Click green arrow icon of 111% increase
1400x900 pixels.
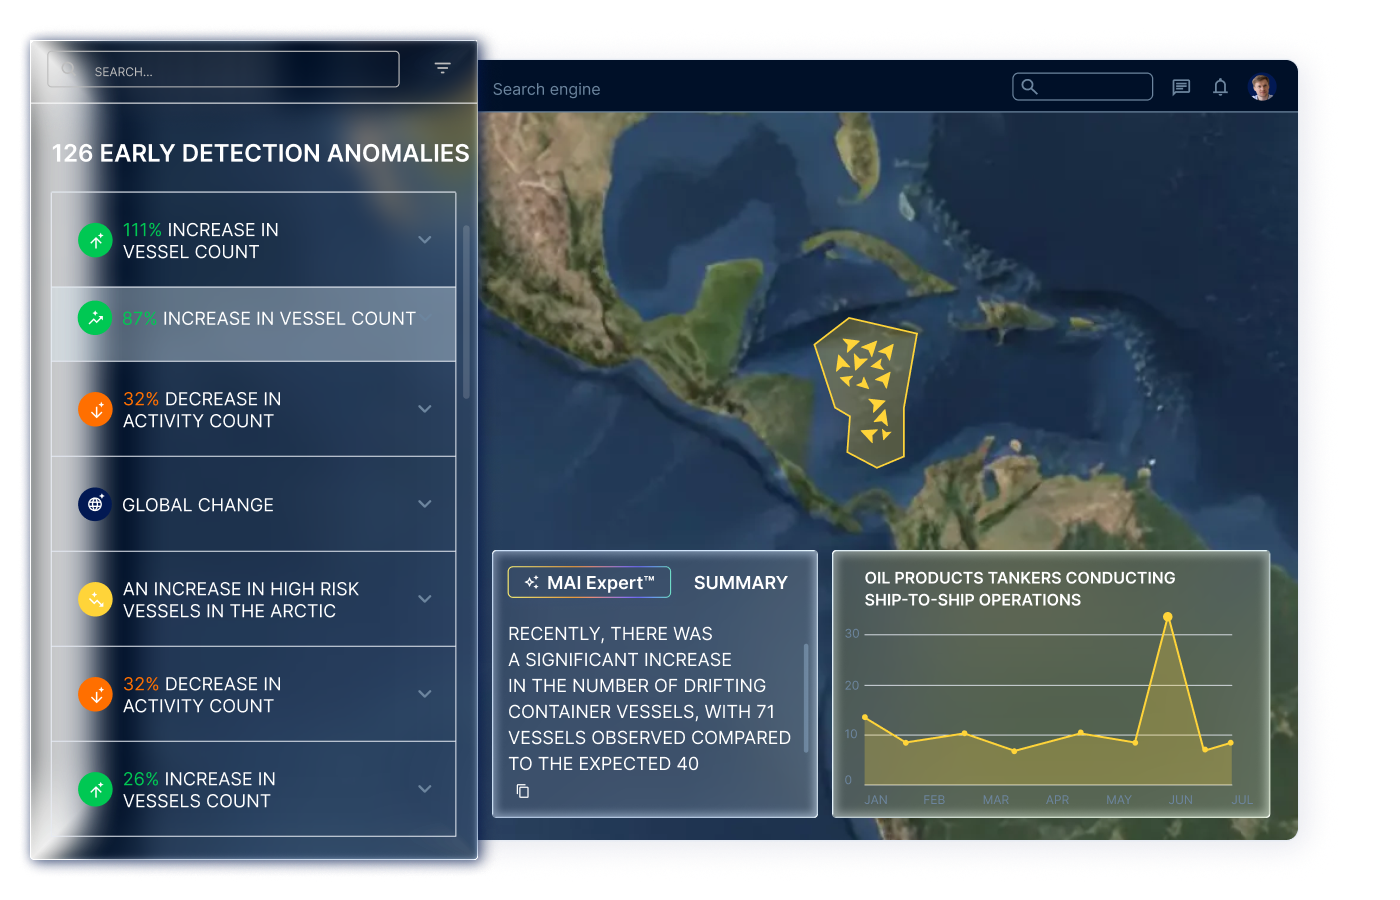95,240
